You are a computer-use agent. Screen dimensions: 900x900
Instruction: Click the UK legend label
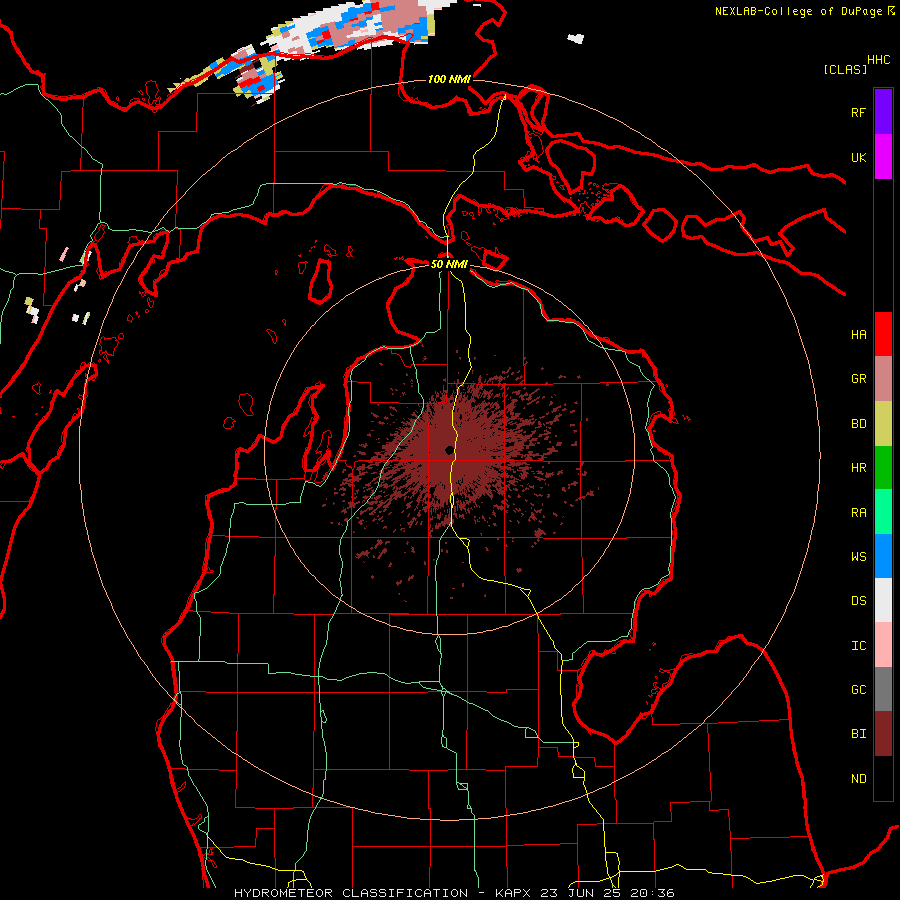click(x=858, y=157)
